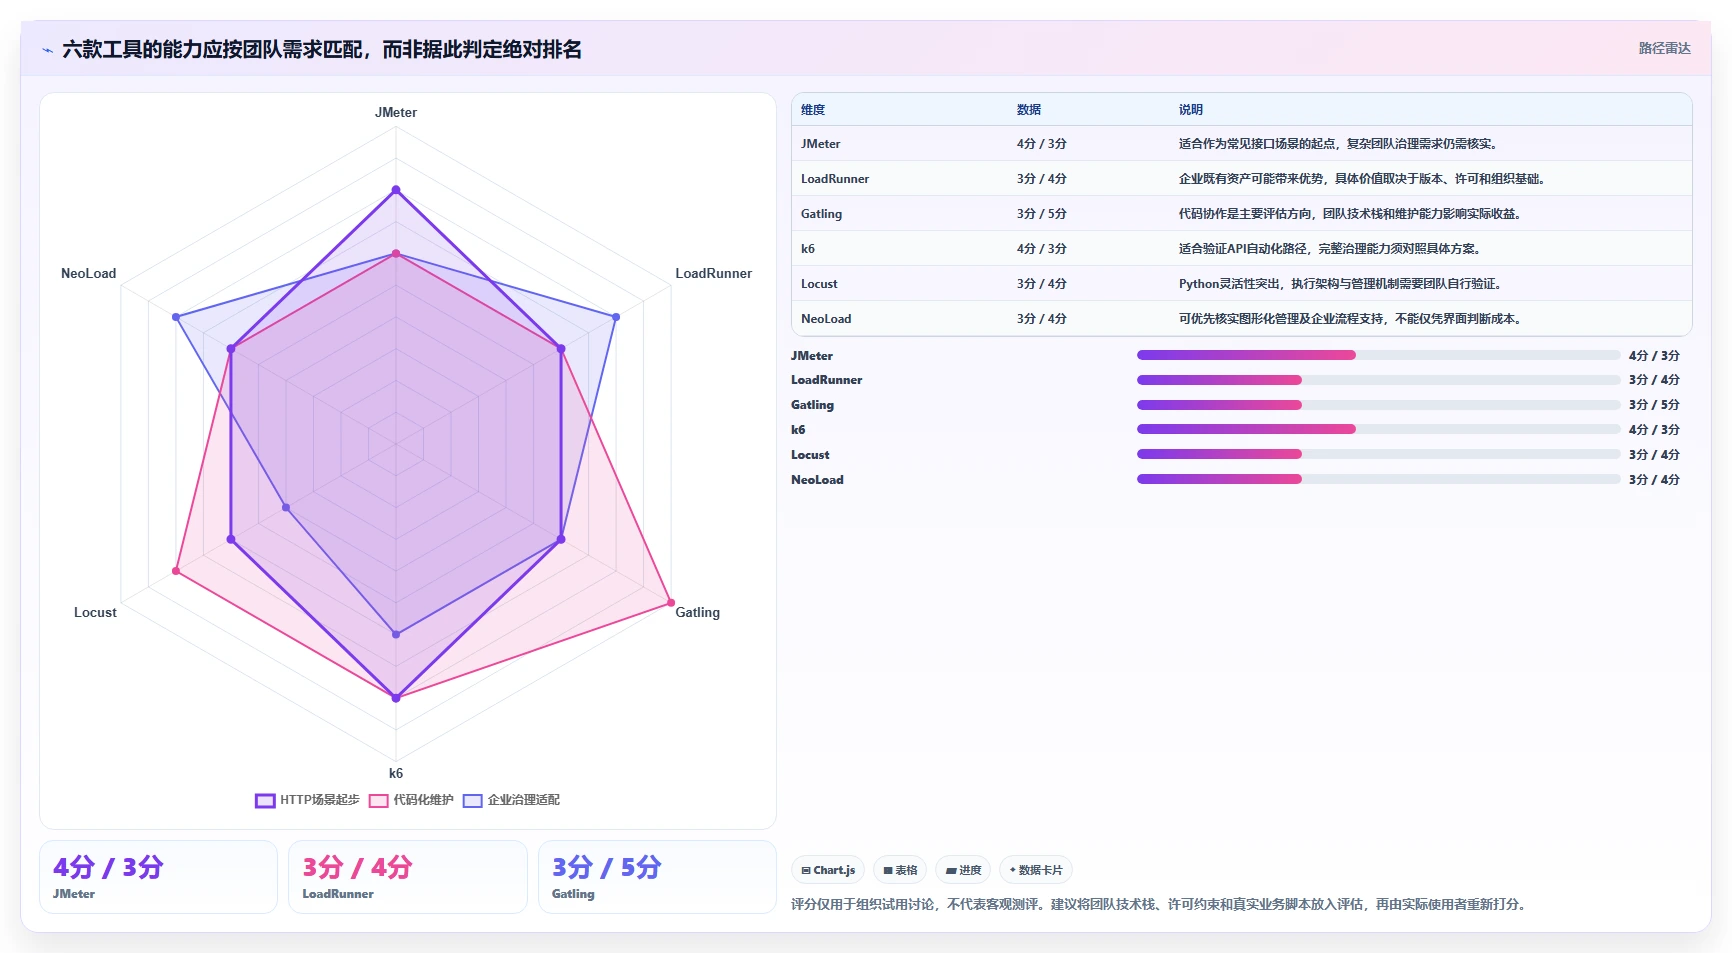Click the 进度 tag chip

pos(963,870)
